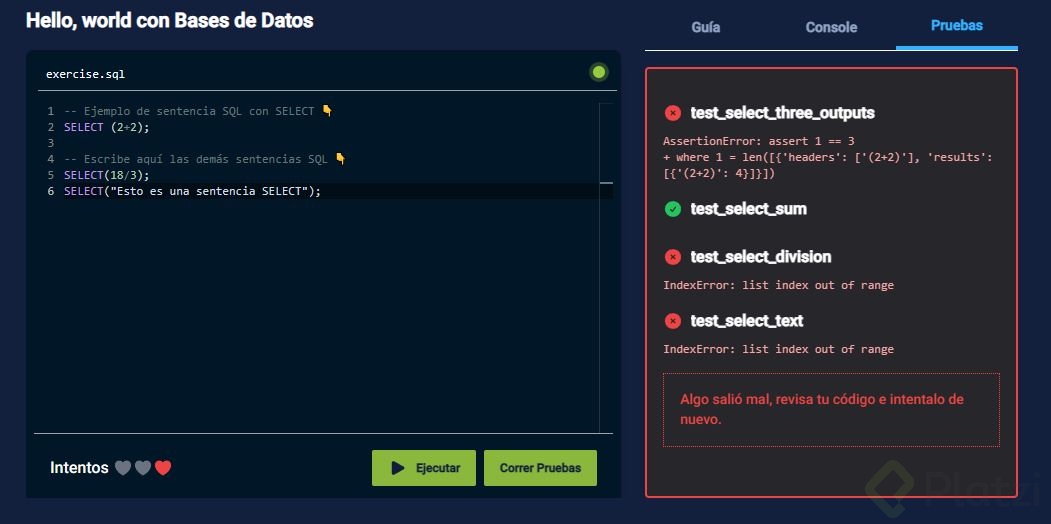Image resolution: width=1051 pixels, height=524 pixels.
Task: Click IndexError message under test_select_division
Action: click(x=778, y=285)
